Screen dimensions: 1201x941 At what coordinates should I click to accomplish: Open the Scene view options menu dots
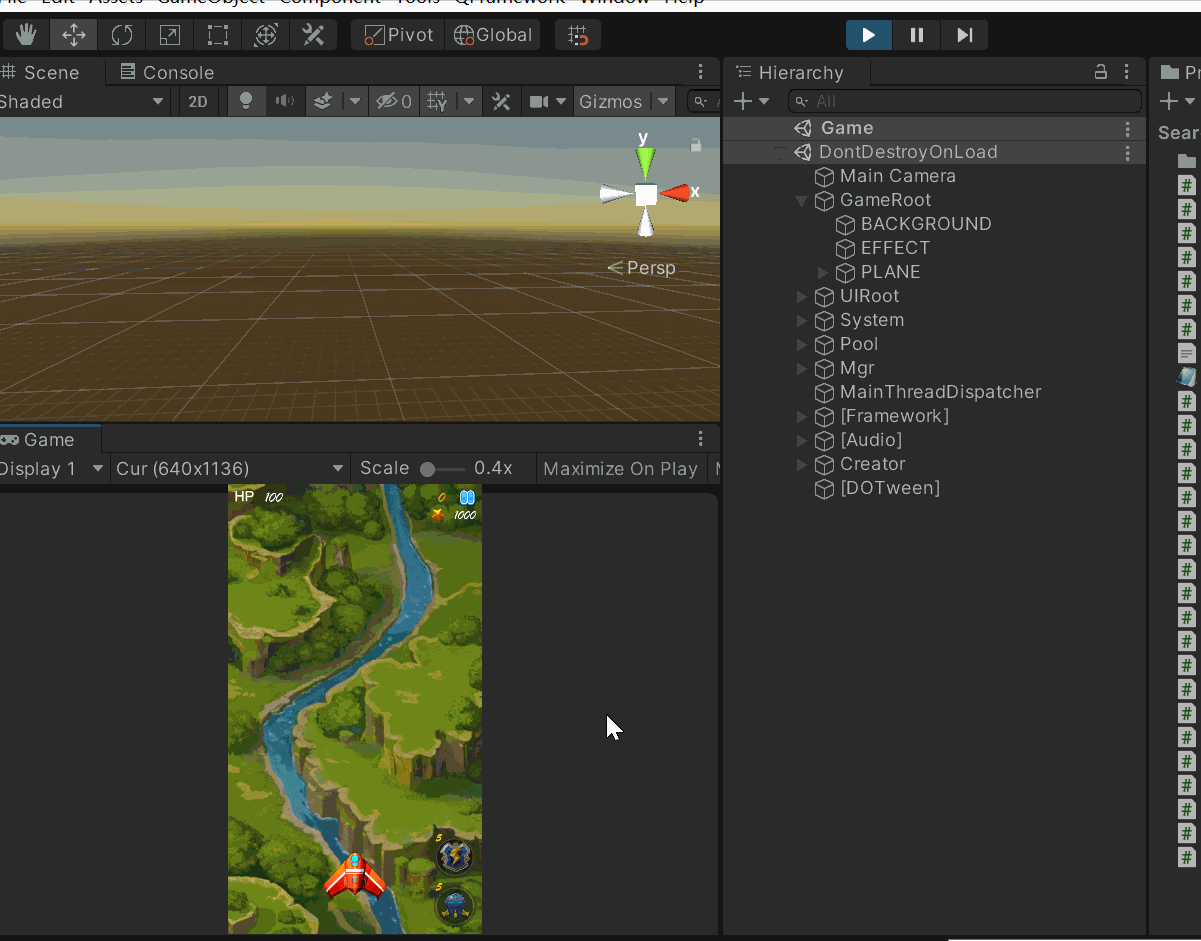[x=701, y=72]
